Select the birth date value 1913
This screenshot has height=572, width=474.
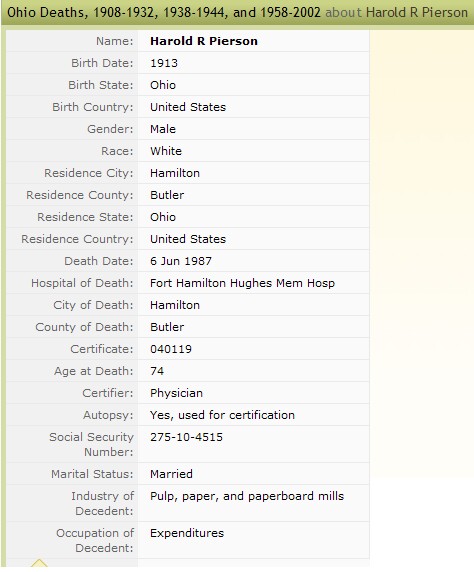pyautogui.click(x=164, y=63)
